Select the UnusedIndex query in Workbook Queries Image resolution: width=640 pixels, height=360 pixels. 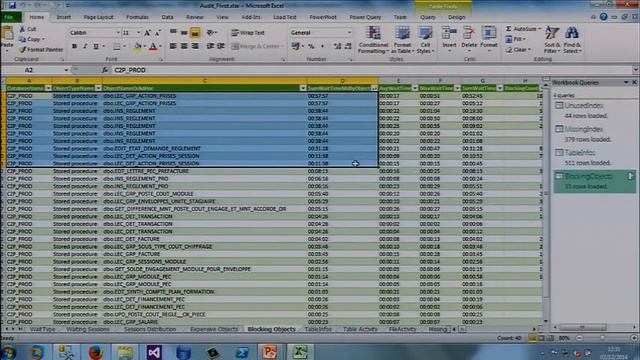click(x=583, y=106)
